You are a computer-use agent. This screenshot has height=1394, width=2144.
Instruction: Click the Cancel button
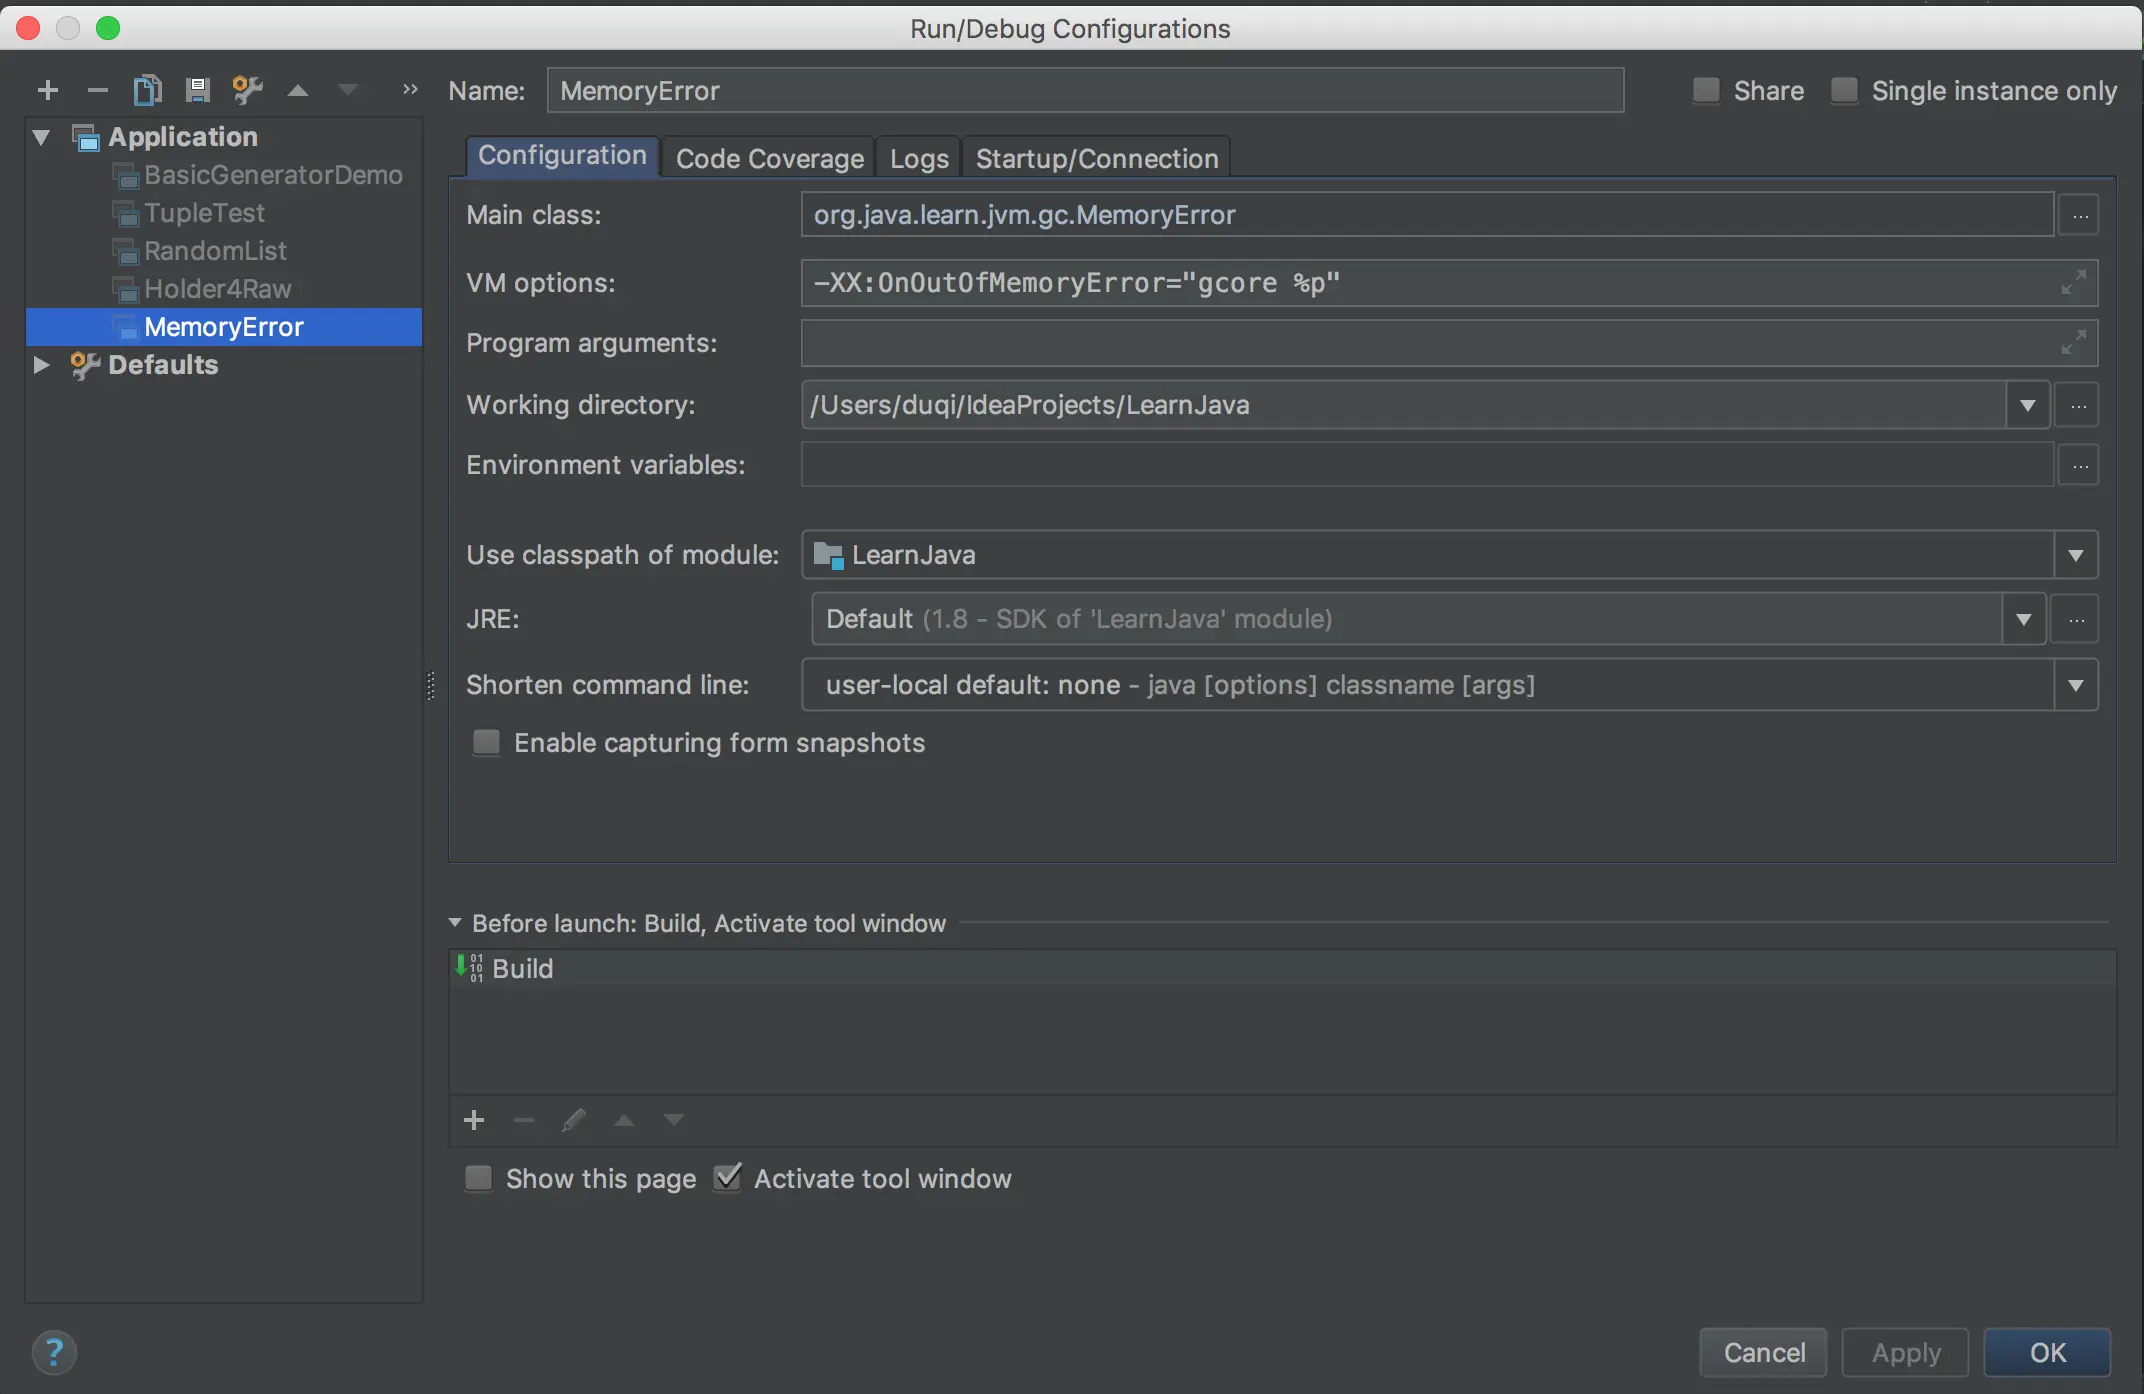(x=1763, y=1352)
